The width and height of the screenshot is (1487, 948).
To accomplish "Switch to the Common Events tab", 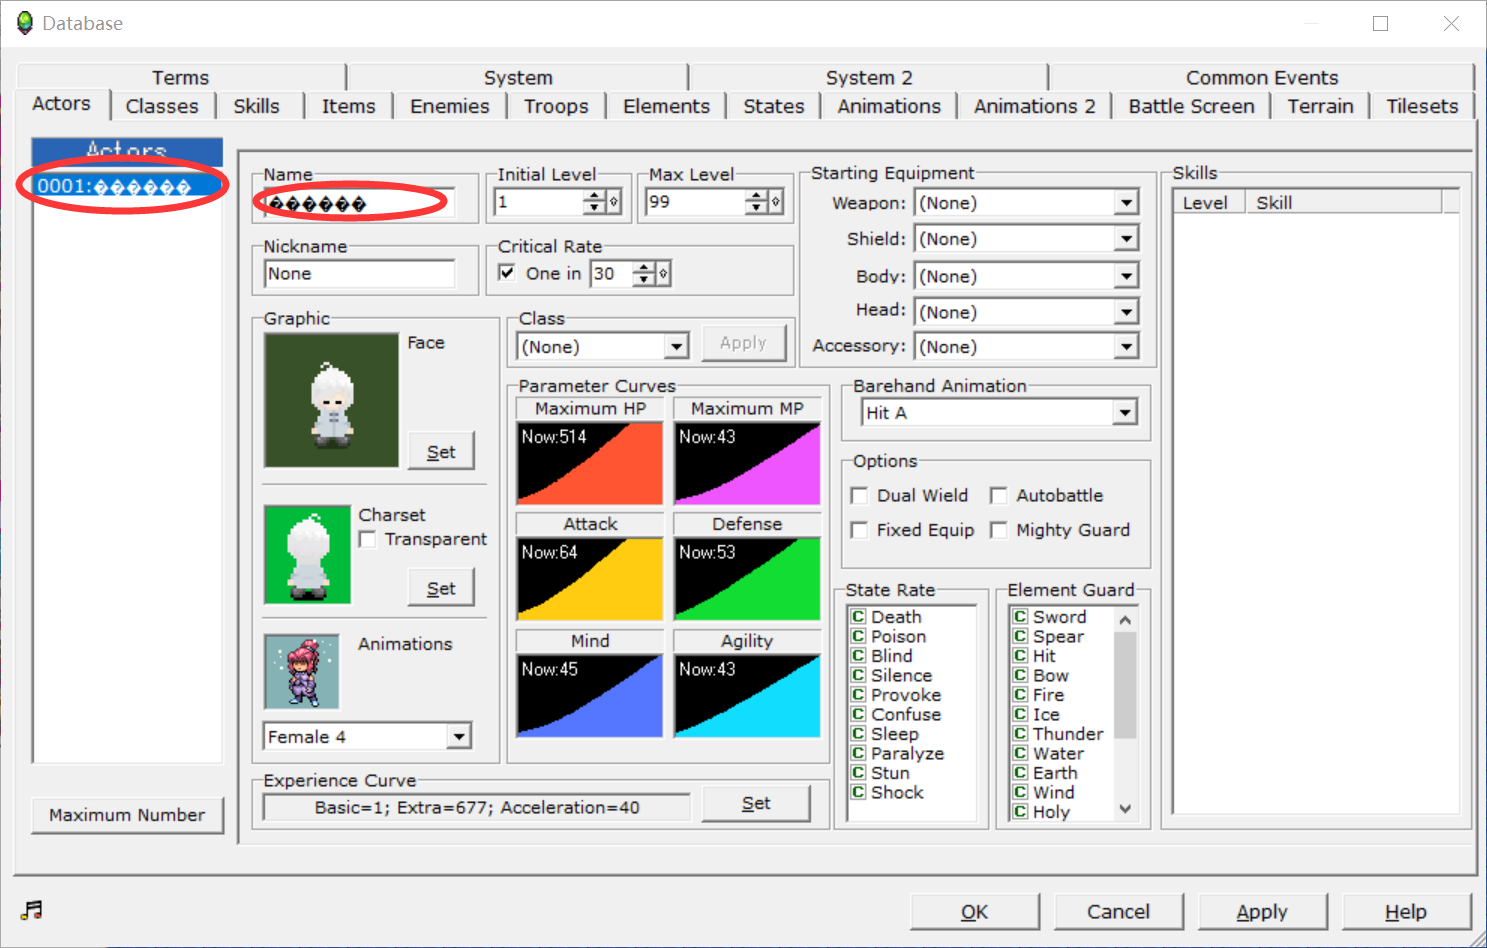I will [x=1262, y=77].
